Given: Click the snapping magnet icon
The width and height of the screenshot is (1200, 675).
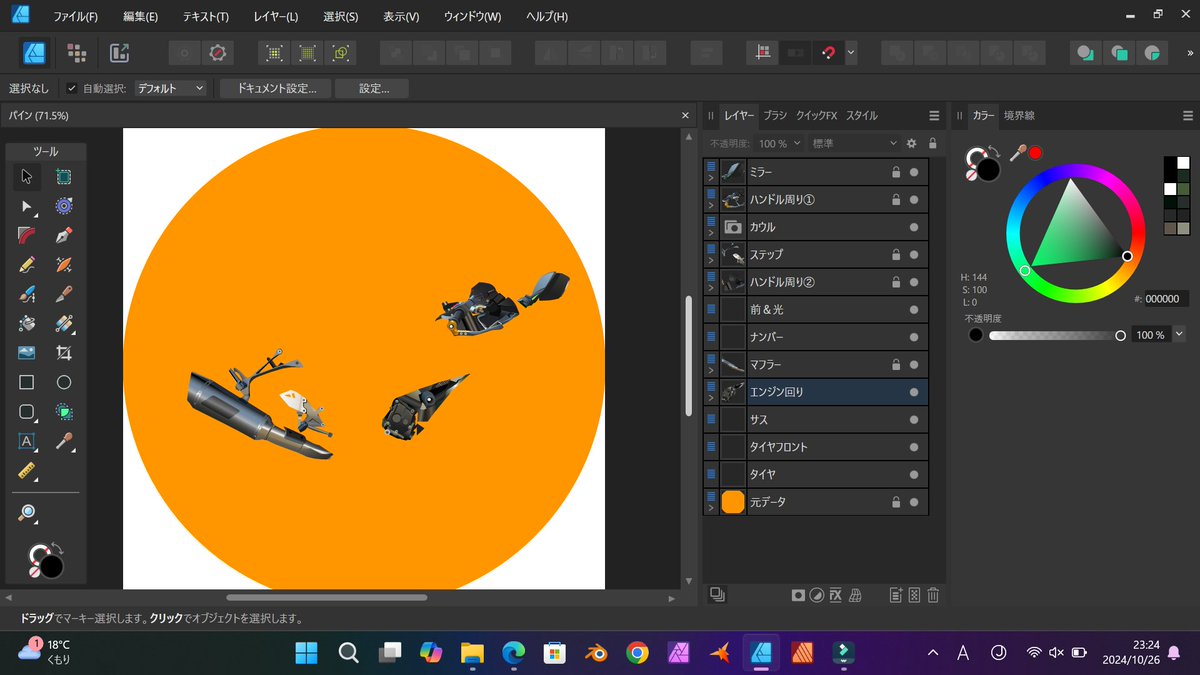Looking at the screenshot, I should coord(828,53).
